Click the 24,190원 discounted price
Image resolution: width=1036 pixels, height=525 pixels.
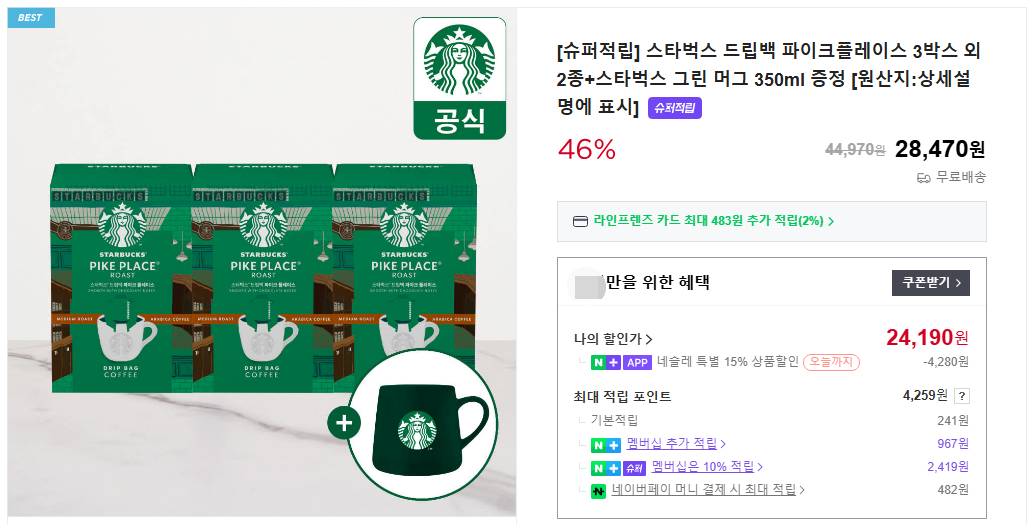[x=927, y=338]
